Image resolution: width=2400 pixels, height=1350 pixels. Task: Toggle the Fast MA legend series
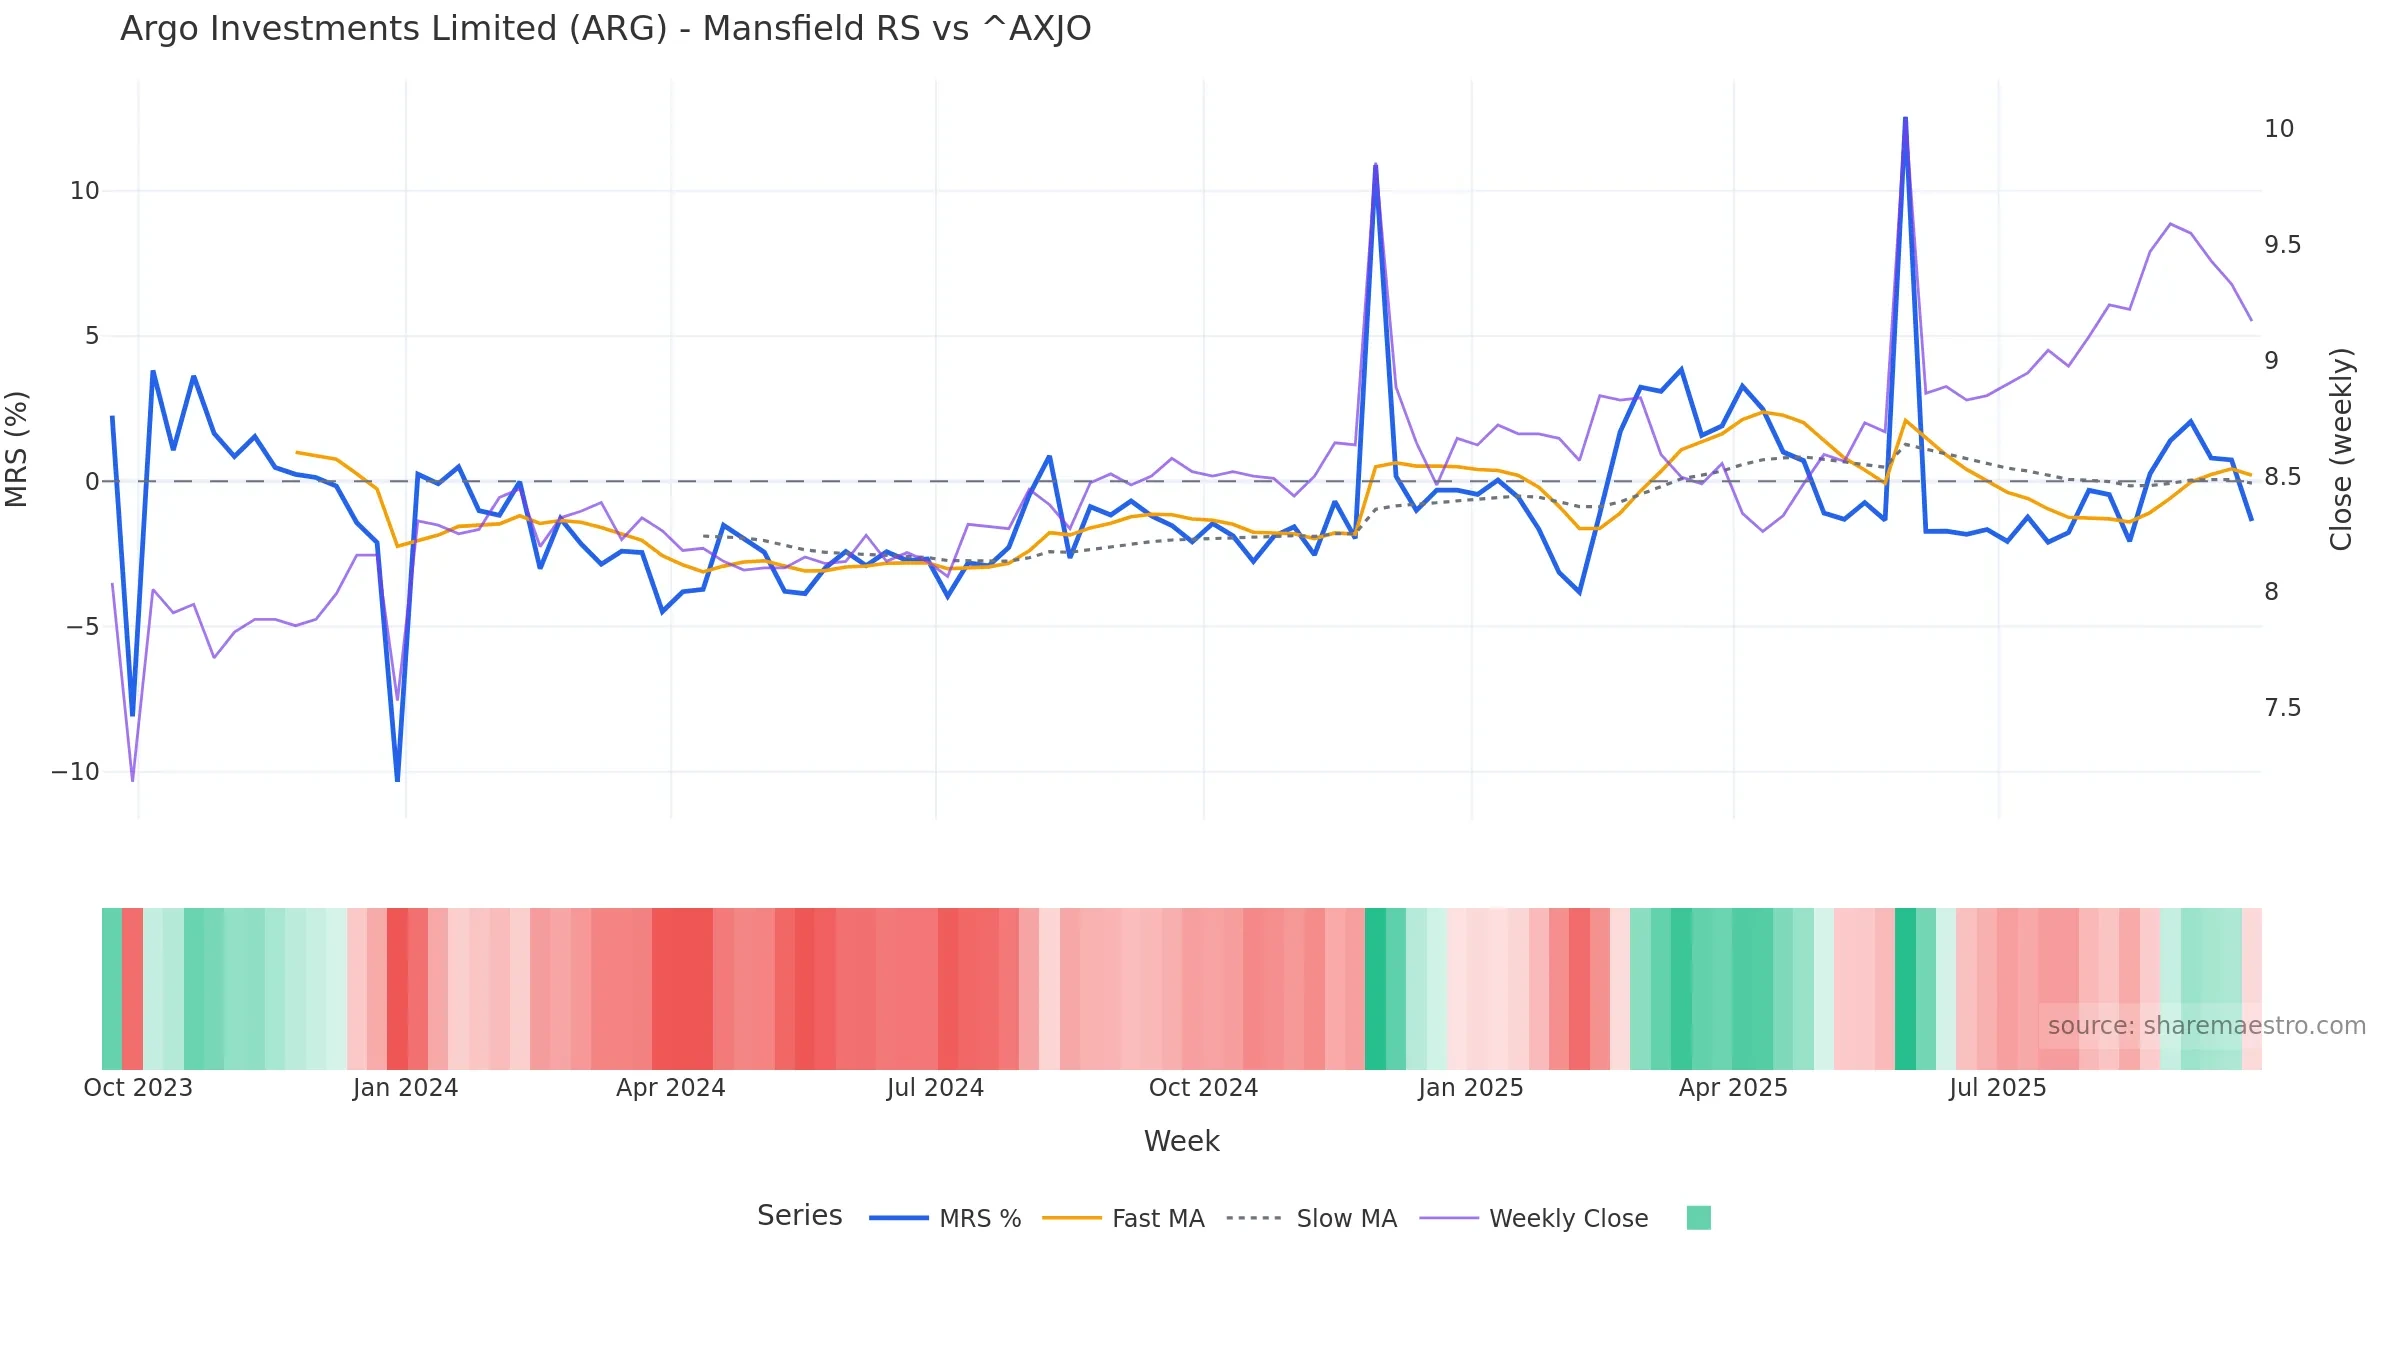pos(1123,1218)
